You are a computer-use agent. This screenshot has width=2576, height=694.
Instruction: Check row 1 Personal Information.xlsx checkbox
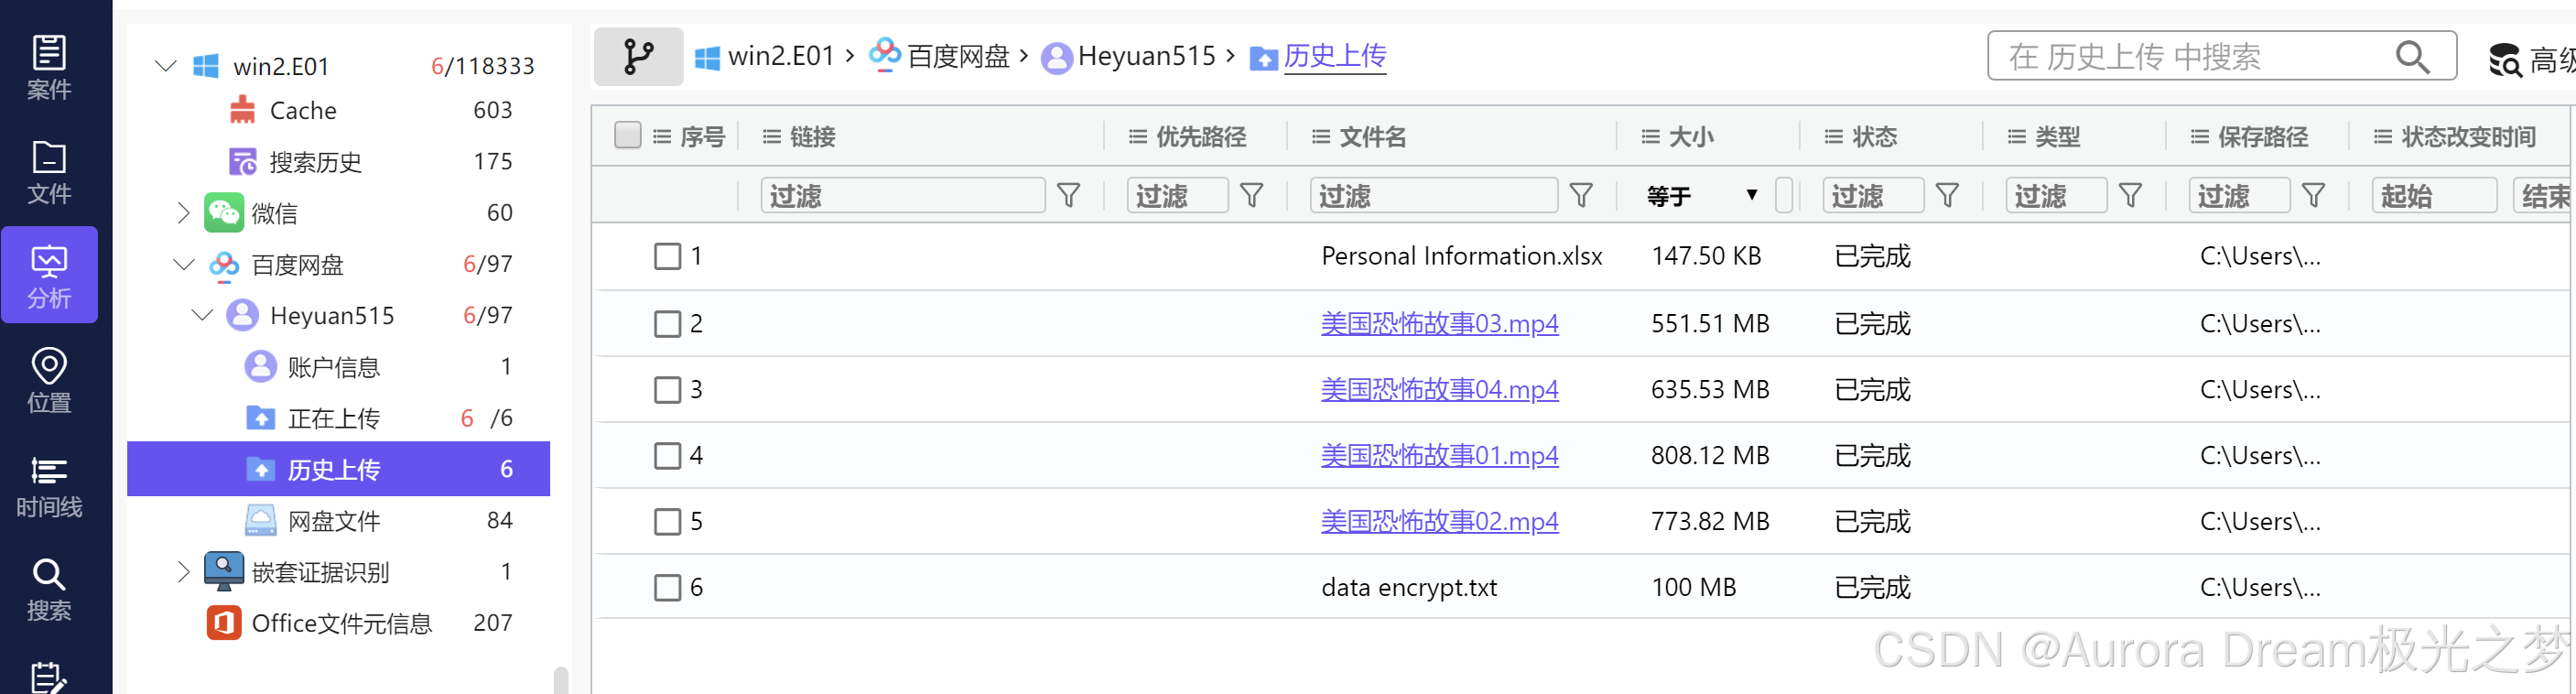point(667,256)
